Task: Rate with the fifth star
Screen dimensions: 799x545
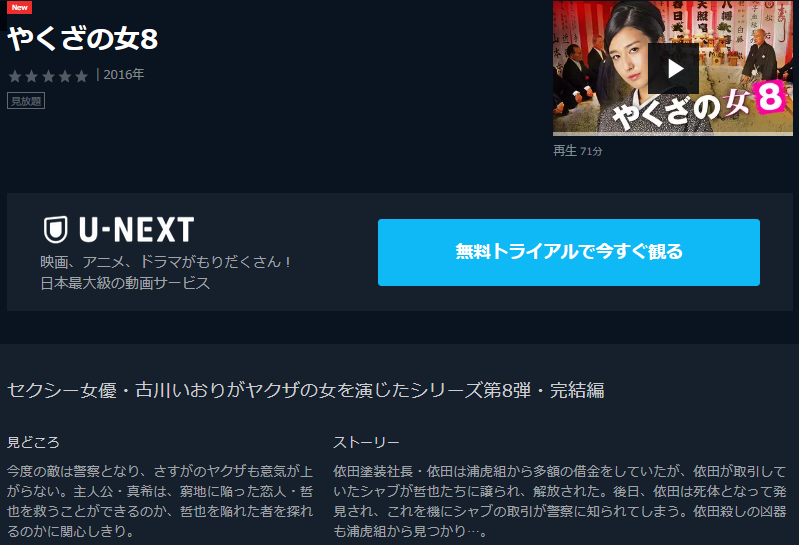Action: [82, 76]
